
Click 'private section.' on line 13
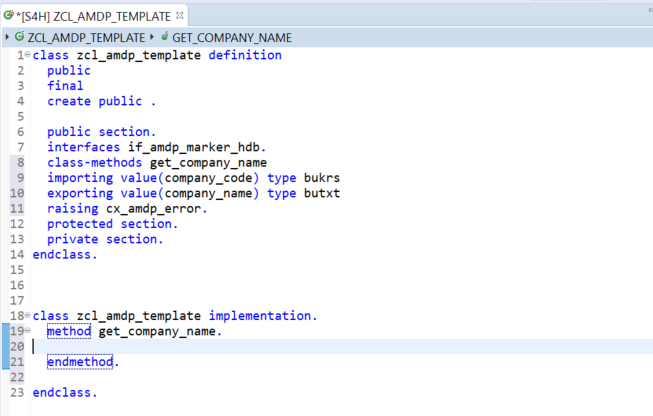(105, 239)
